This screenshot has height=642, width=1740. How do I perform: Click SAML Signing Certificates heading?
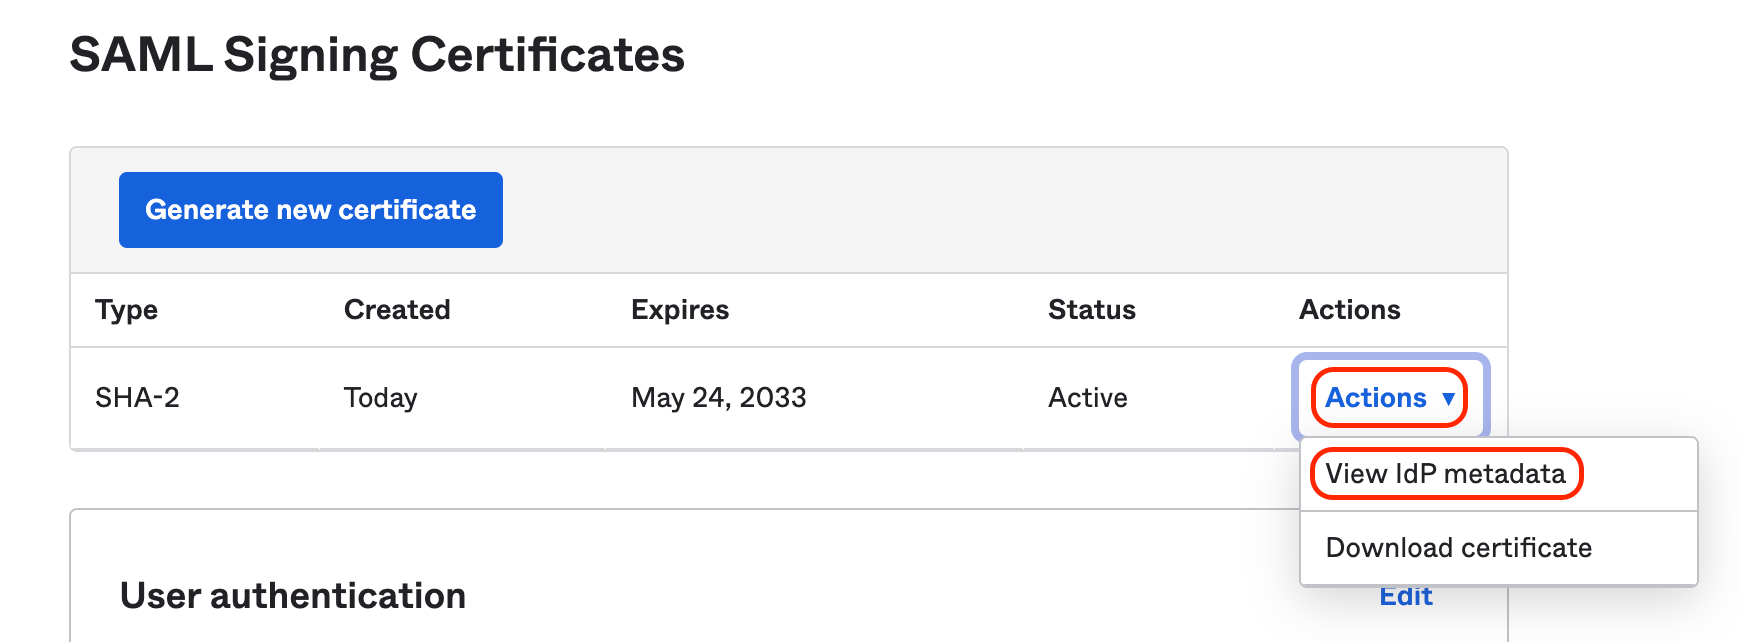377,55
